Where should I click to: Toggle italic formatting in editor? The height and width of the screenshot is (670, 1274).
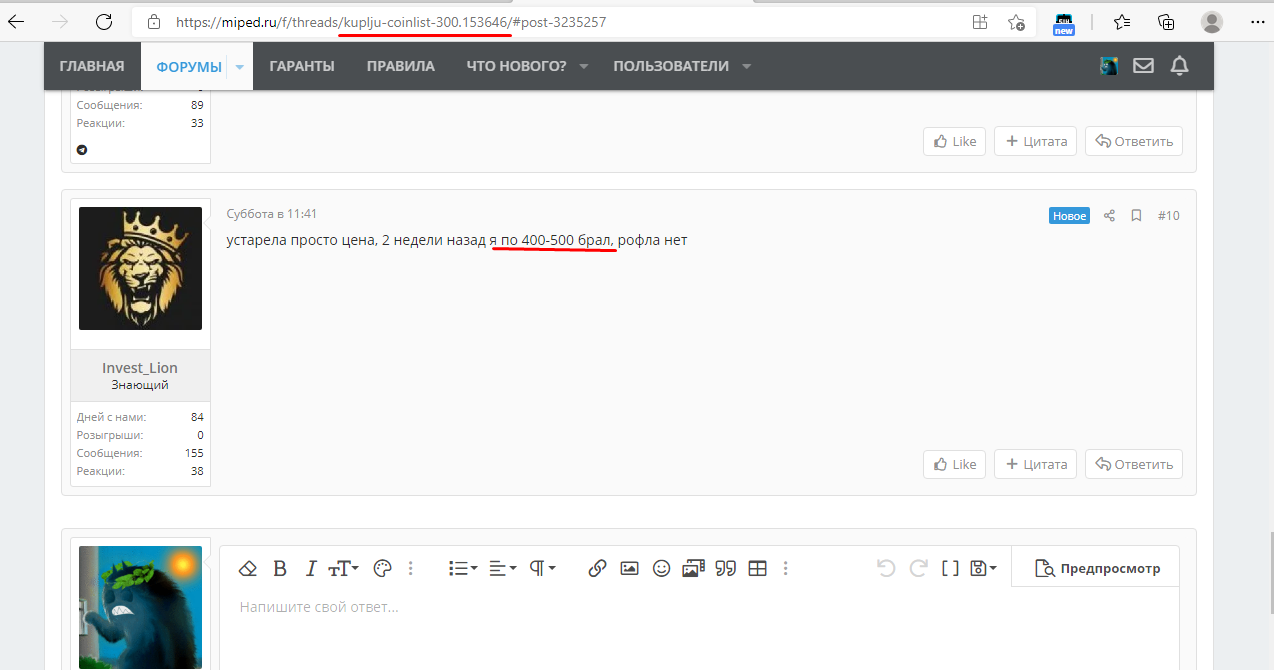pos(310,568)
